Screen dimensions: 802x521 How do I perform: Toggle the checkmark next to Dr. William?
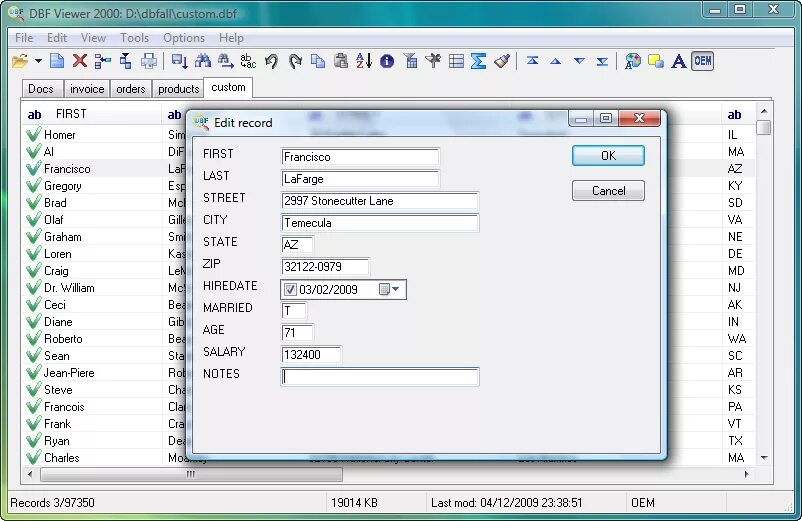click(x=33, y=288)
